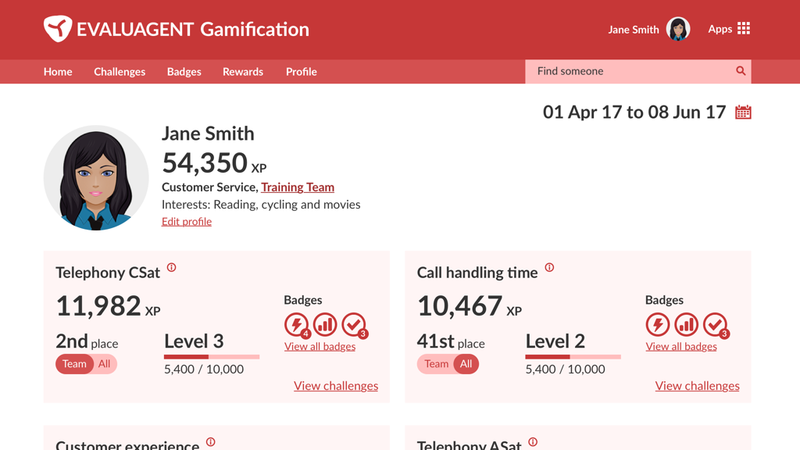Click the Level 2 progress bar
Viewport: 800px width, 450px height.
point(573,357)
